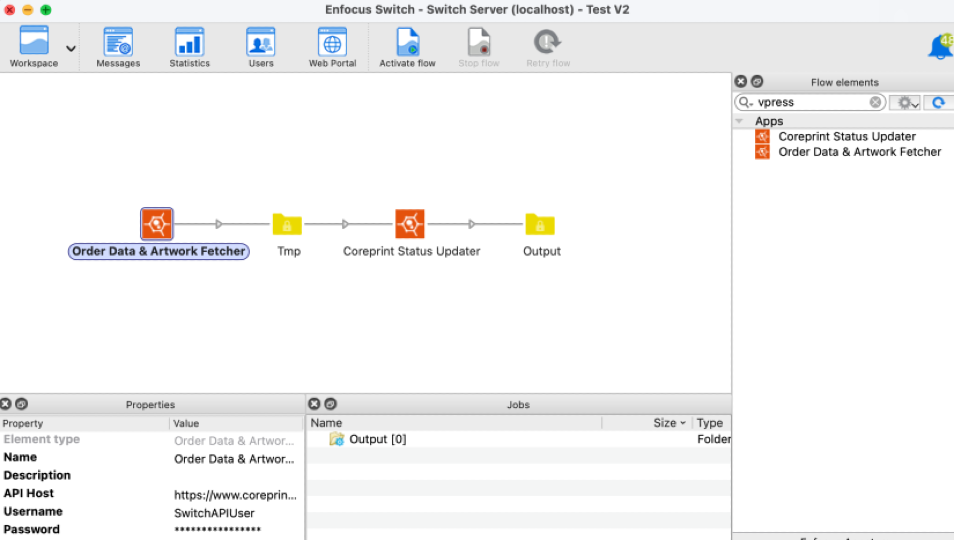Edit the API Host value
Viewport: 954px width, 540px height.
coord(237,495)
